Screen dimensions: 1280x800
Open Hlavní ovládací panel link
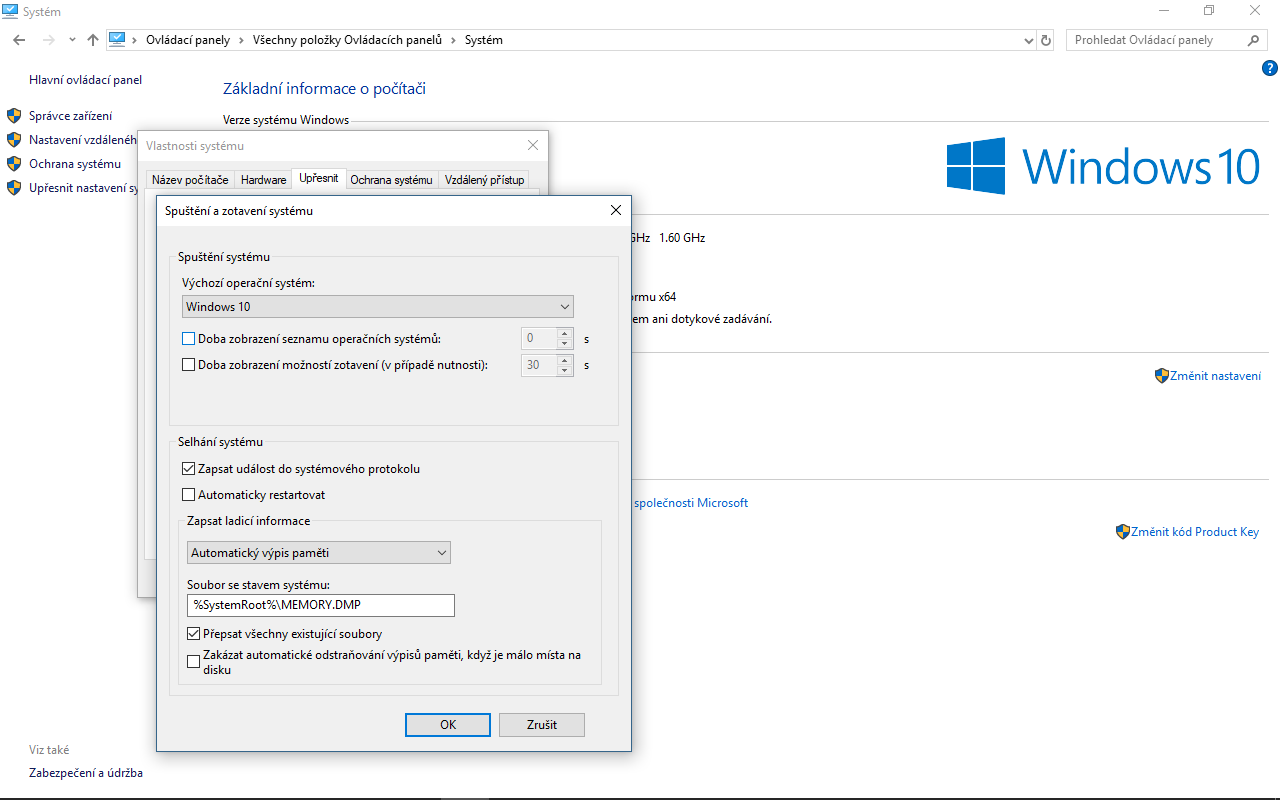click(85, 80)
